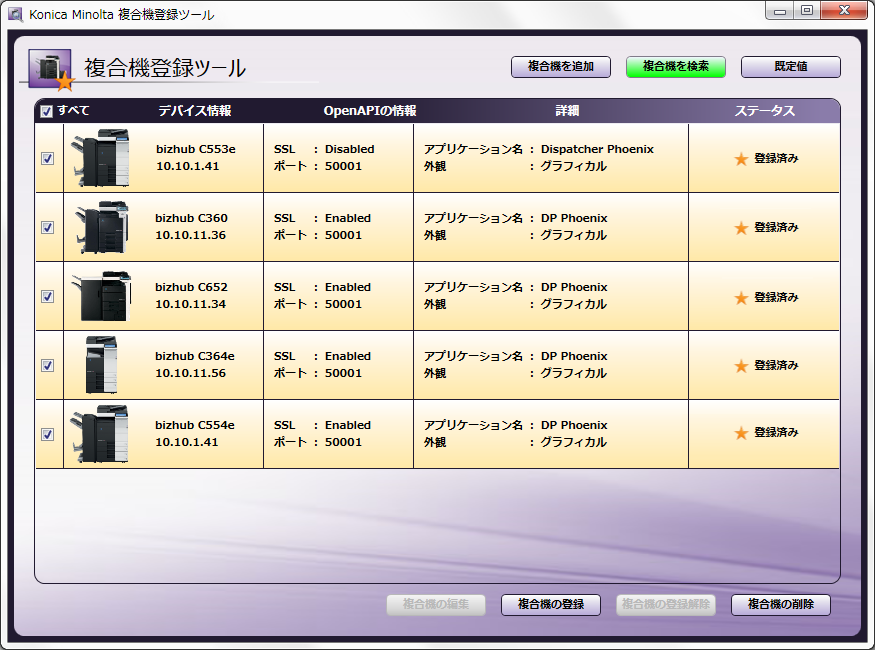
Task: Click グラフィカル in the bizhub C360 row
Action: click(x=573, y=235)
